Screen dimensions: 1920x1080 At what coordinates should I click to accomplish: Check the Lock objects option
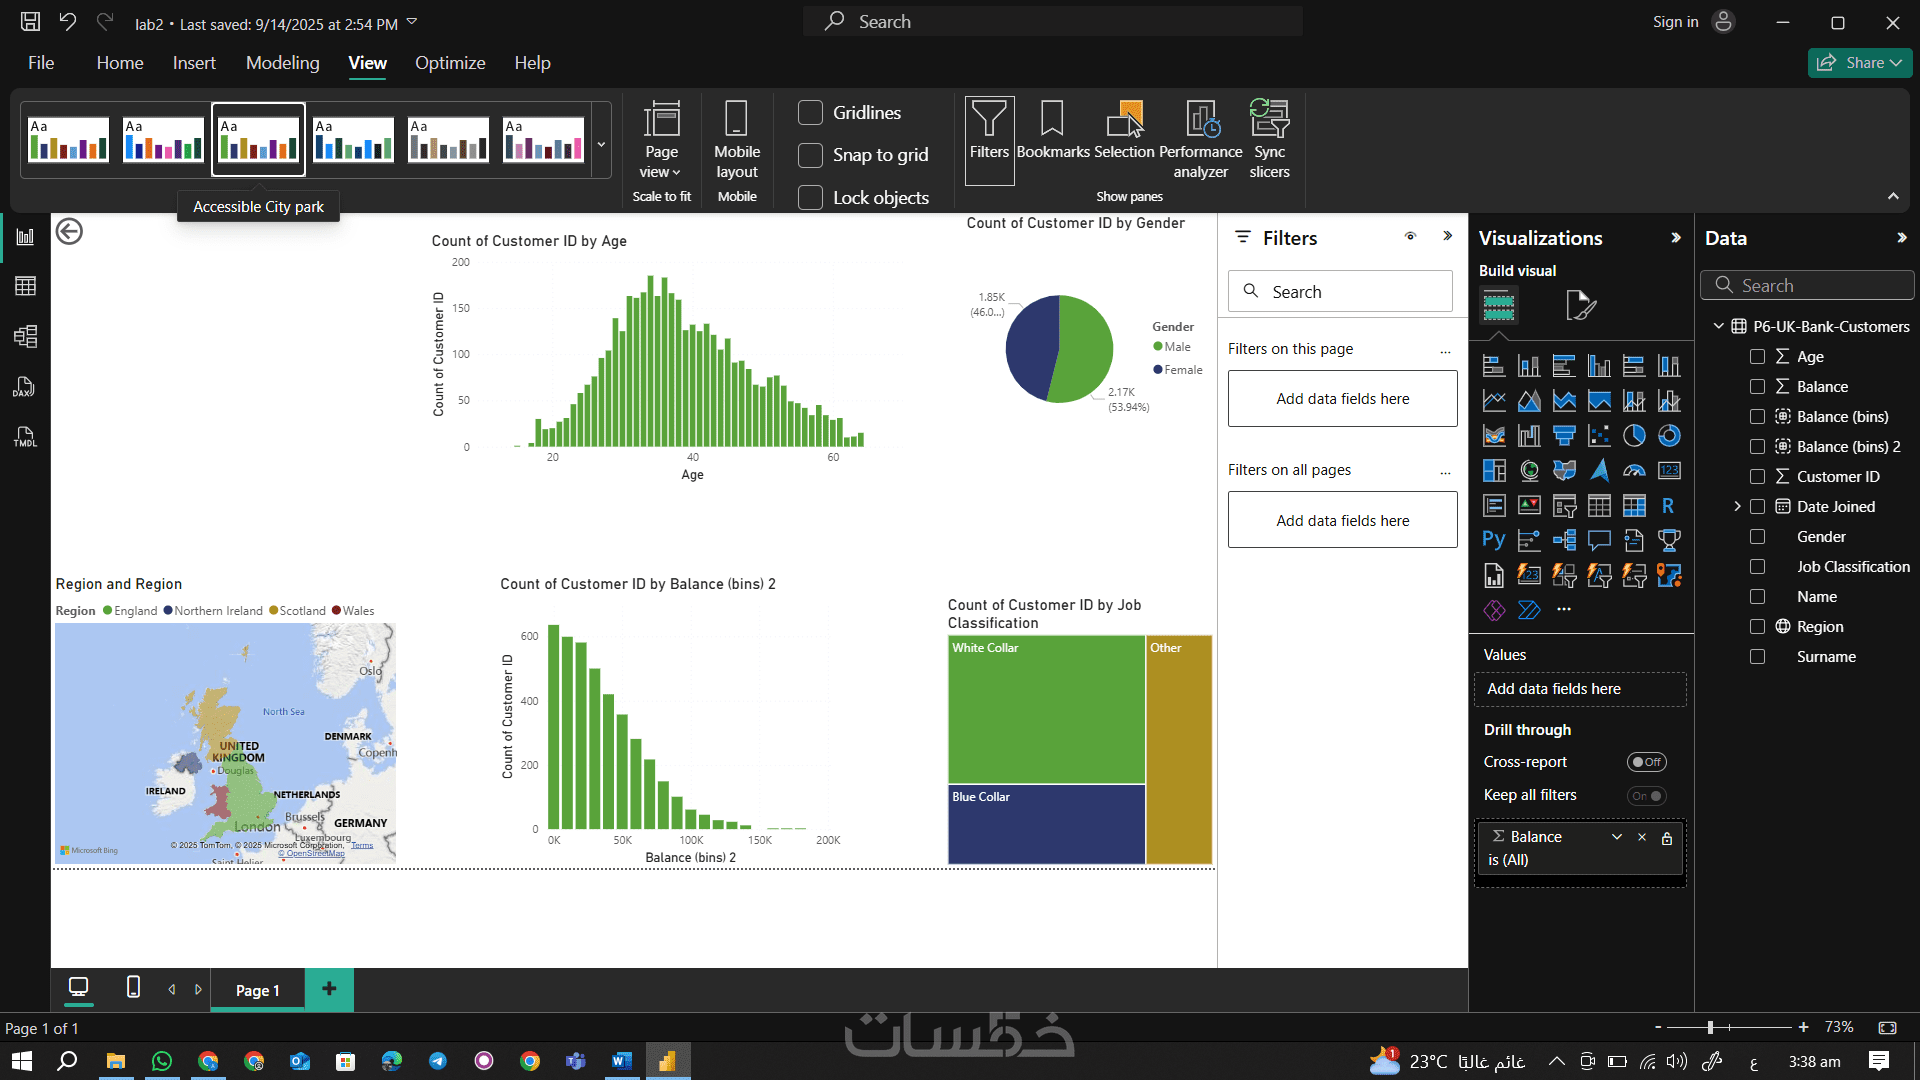coord(811,198)
